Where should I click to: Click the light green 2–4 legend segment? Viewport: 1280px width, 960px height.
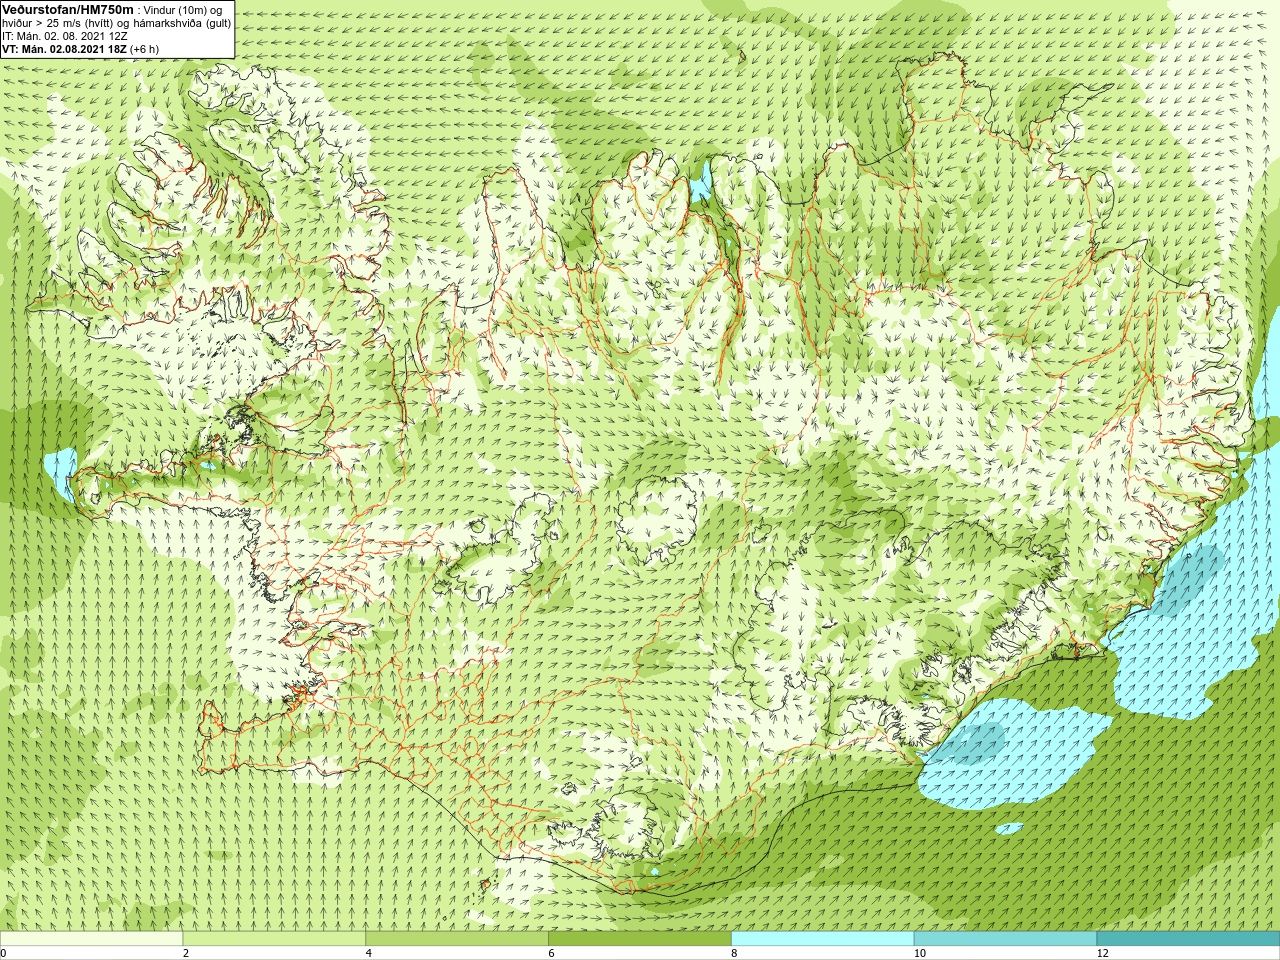(x=274, y=939)
